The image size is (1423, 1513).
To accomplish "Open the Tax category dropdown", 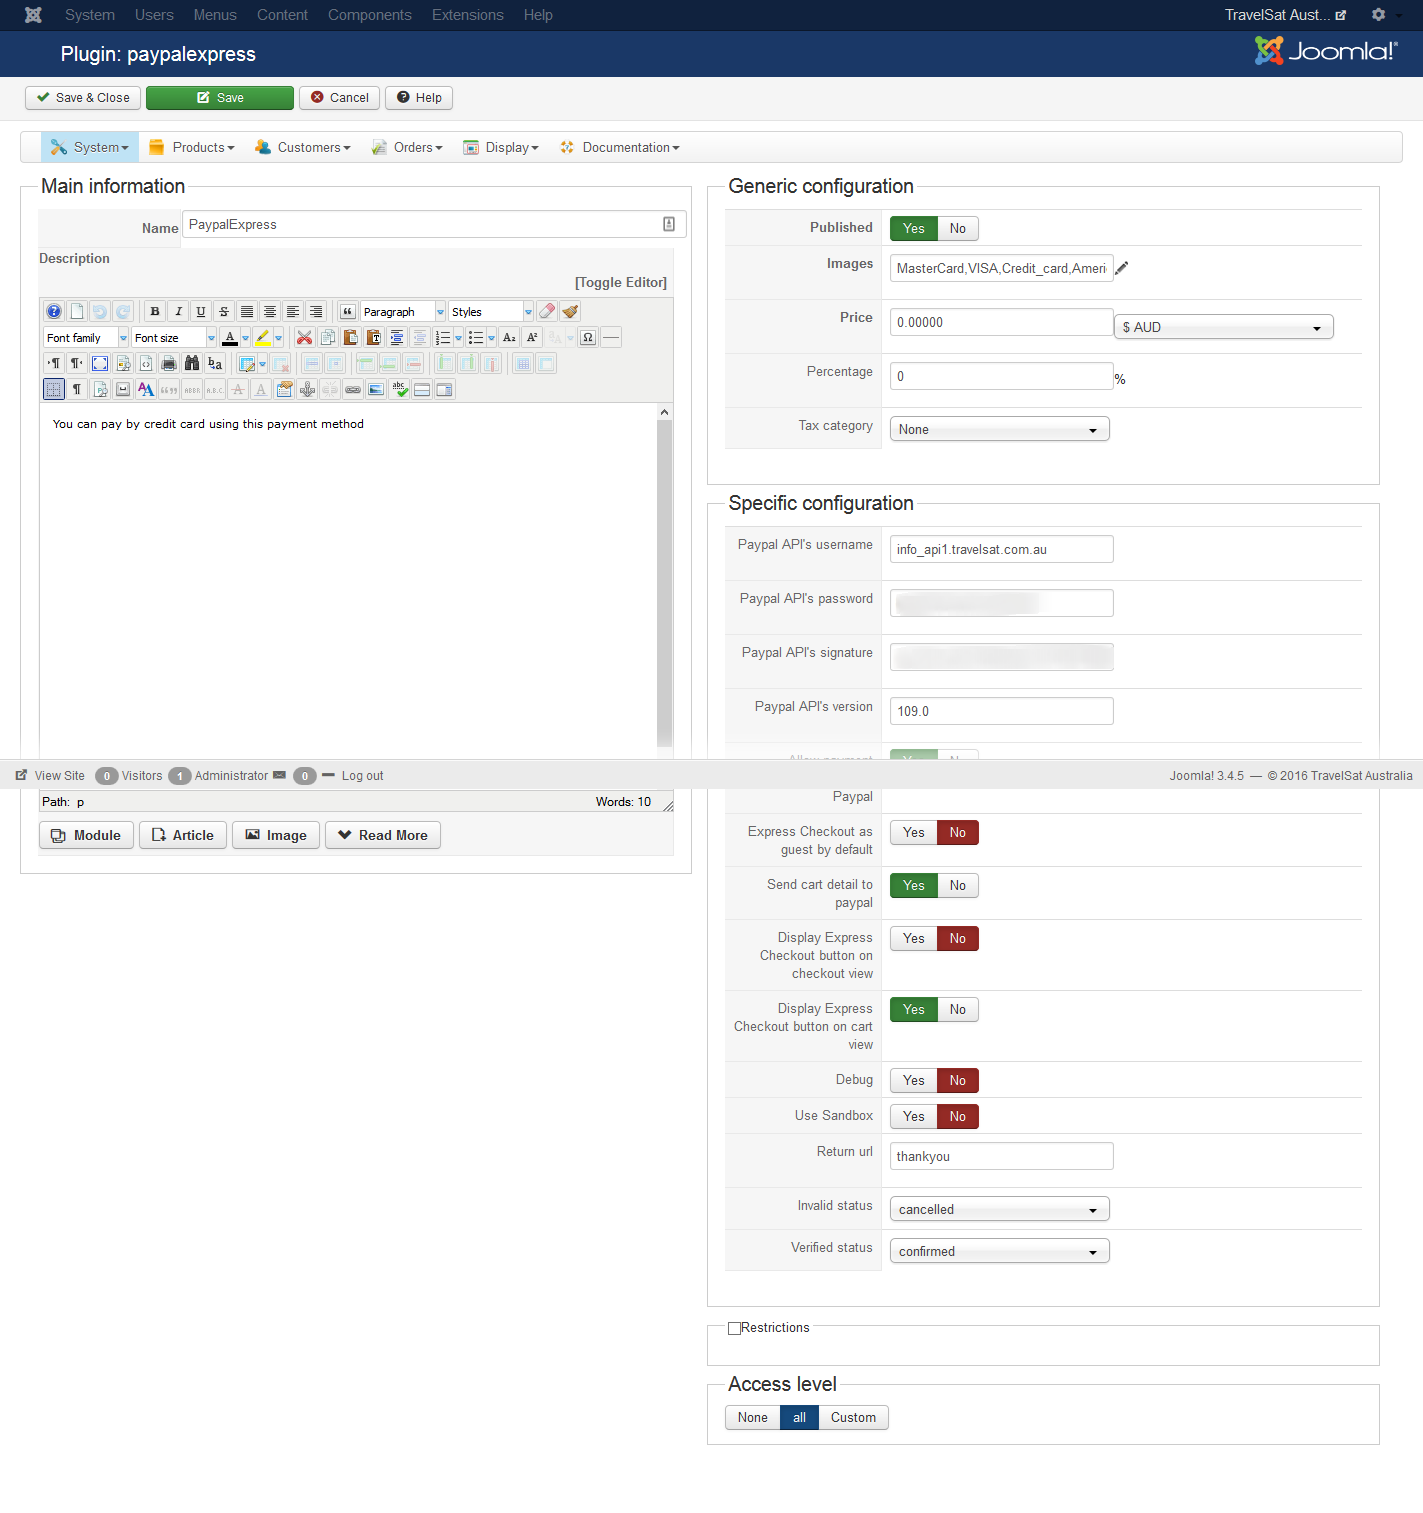I will (1000, 429).
